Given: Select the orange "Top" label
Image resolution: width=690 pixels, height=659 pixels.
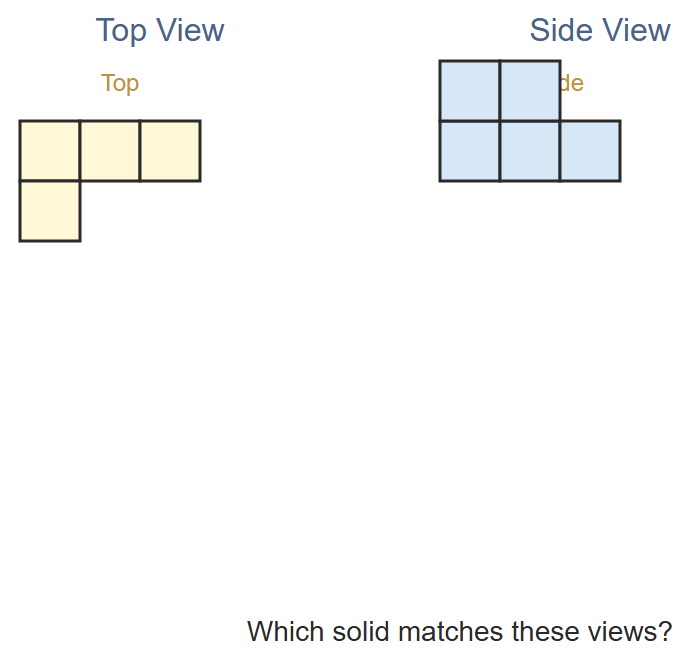Looking at the screenshot, I should (x=120, y=84).
